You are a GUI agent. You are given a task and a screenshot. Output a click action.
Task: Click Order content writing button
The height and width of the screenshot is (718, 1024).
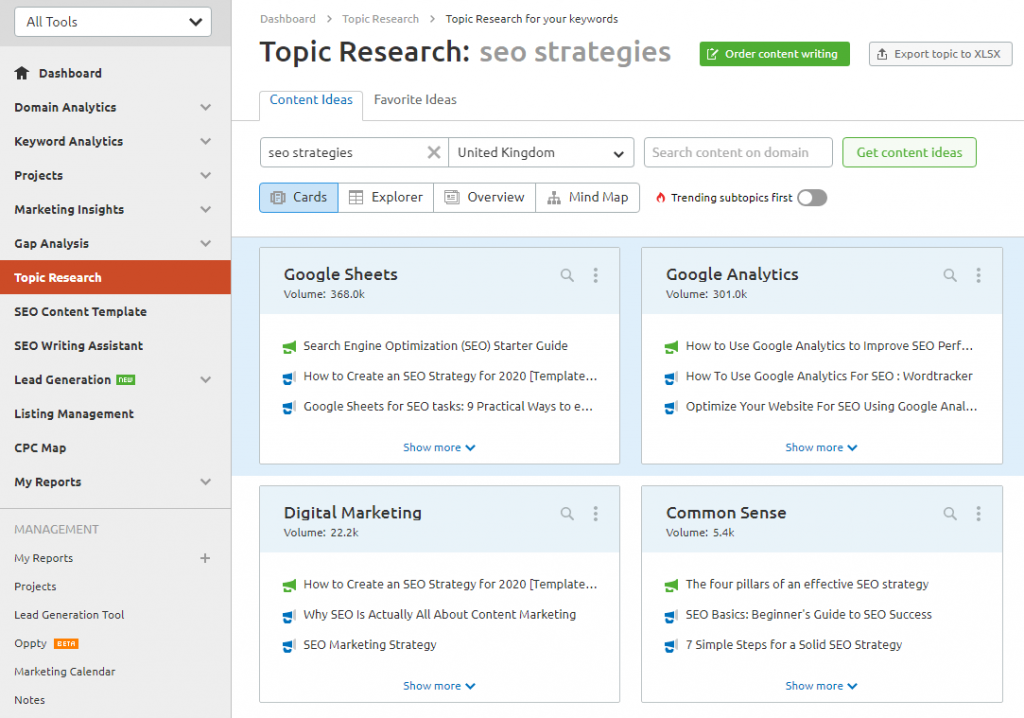775,54
